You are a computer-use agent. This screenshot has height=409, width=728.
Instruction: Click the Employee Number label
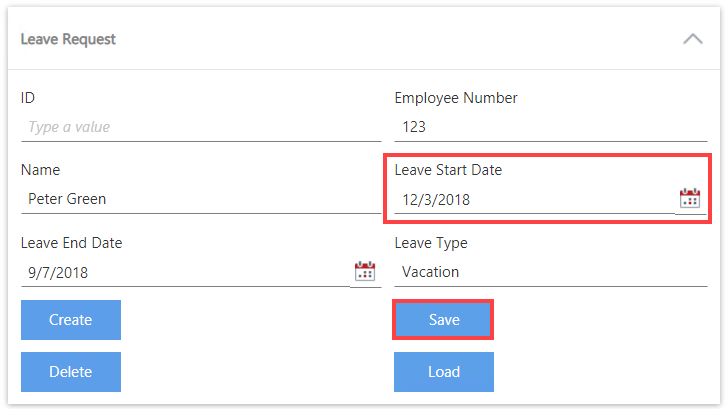[456, 98]
